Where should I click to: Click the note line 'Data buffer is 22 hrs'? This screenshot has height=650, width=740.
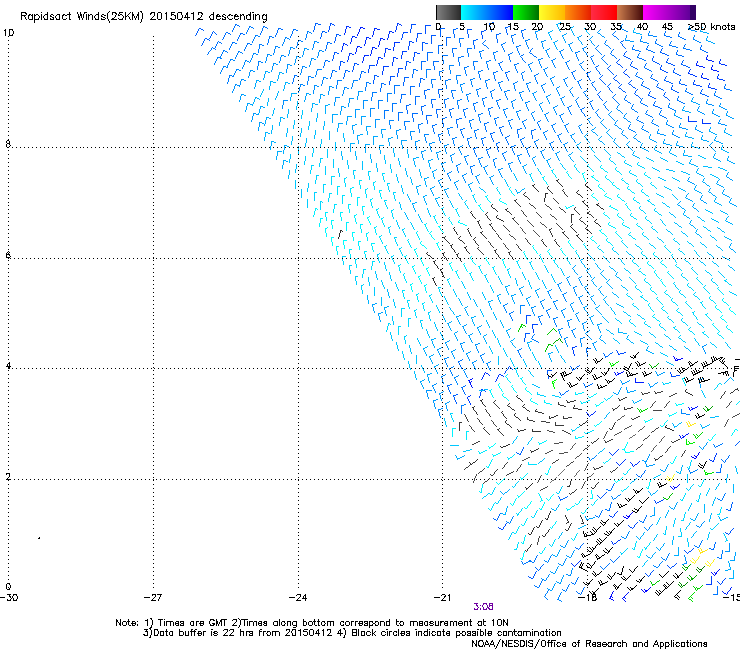352,633
